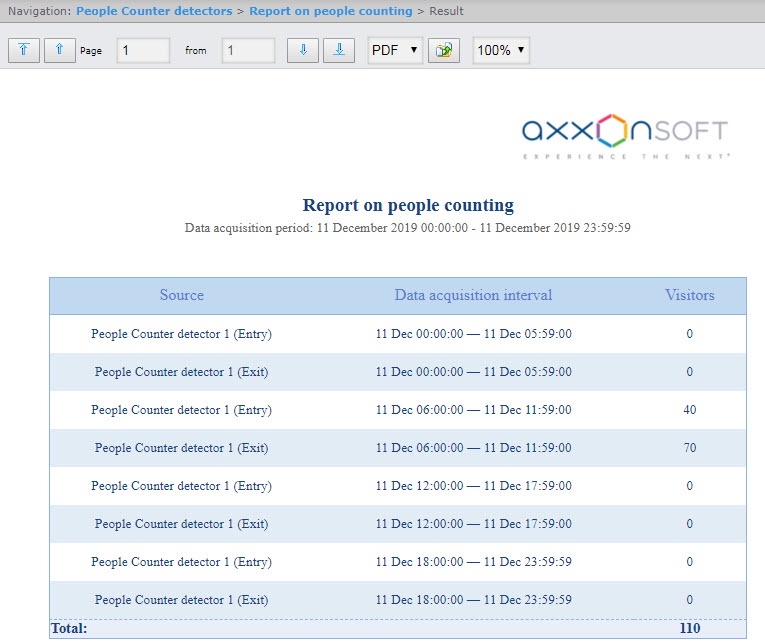Viewport: 765px width, 643px height.
Task: Go to the first page of report
Action: coord(24,51)
